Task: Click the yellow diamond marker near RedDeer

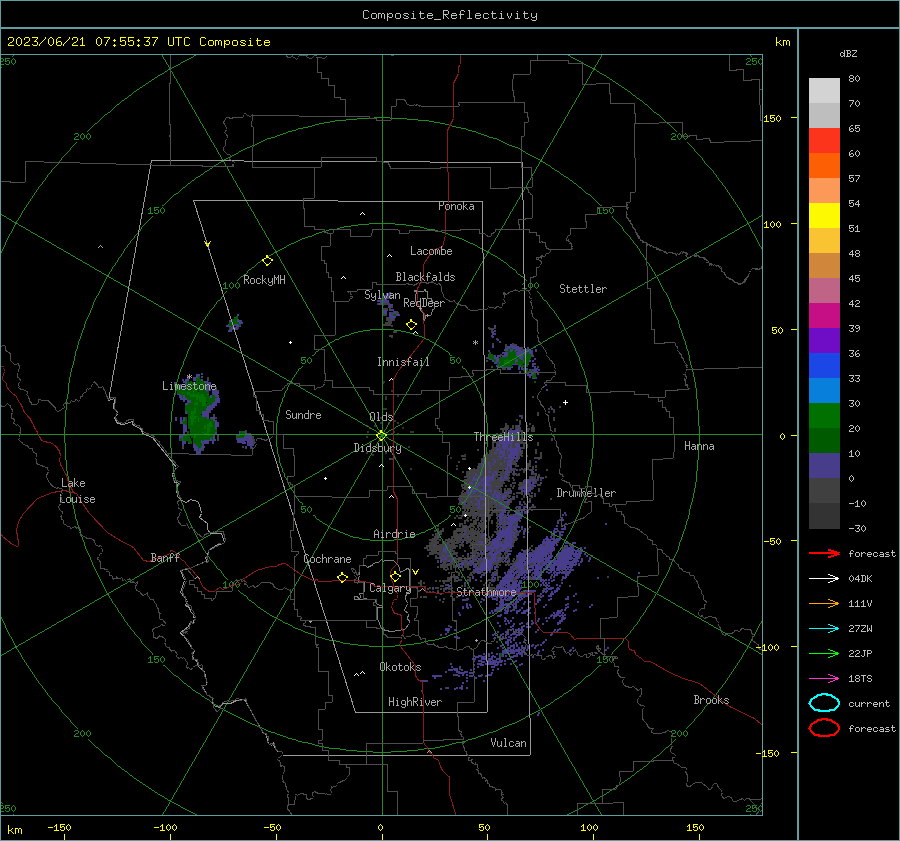Action: coord(411,325)
